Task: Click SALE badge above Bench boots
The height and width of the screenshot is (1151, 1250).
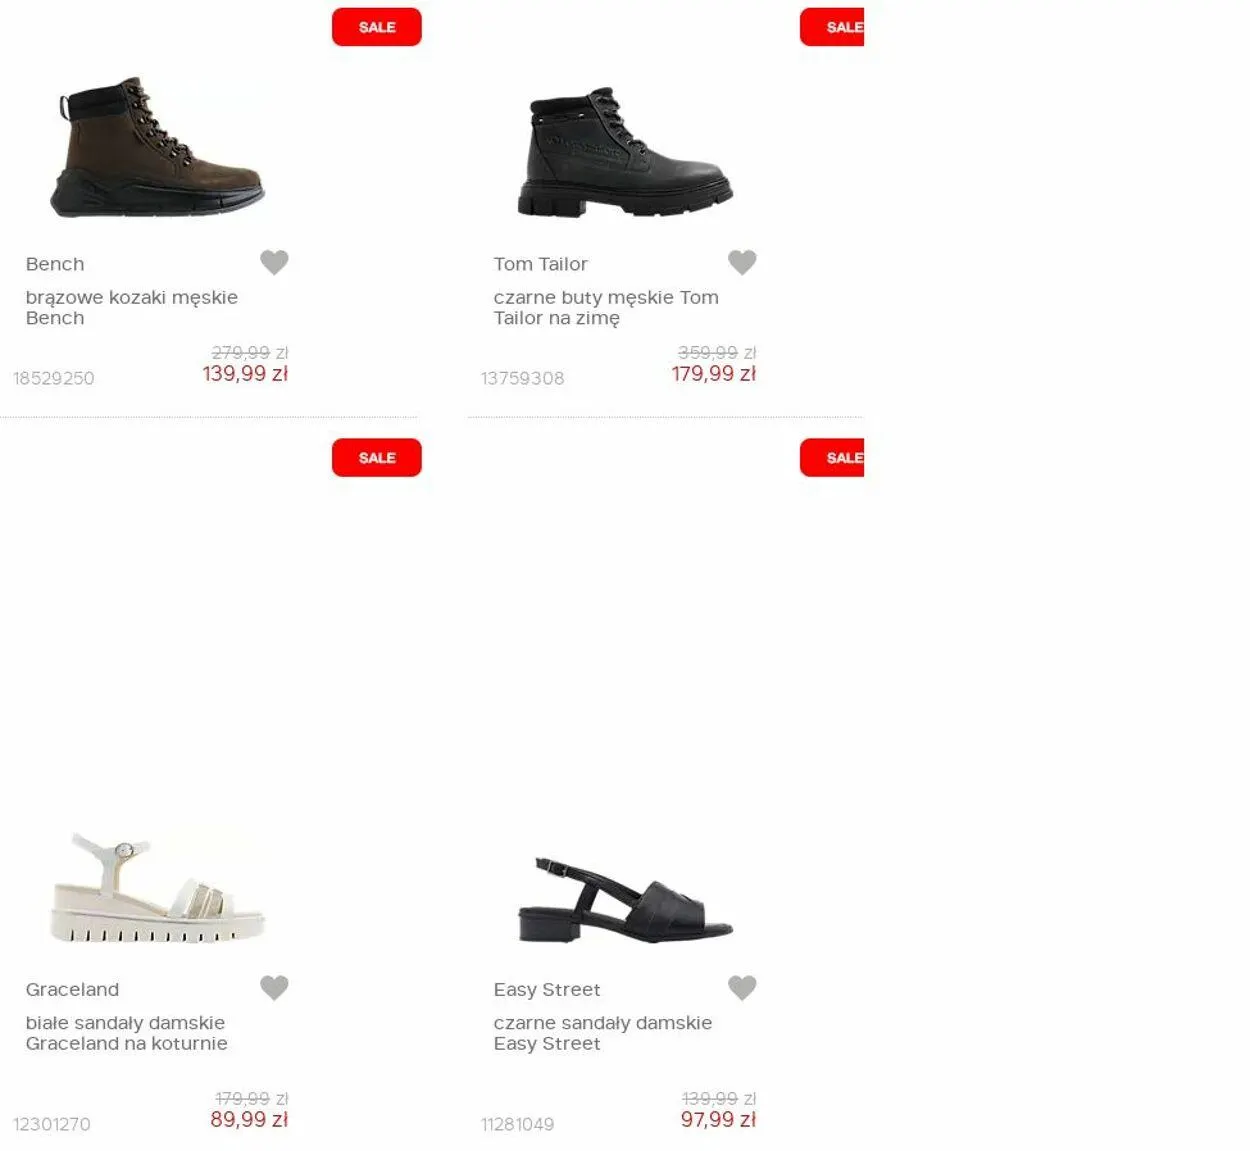Action: pos(377,27)
